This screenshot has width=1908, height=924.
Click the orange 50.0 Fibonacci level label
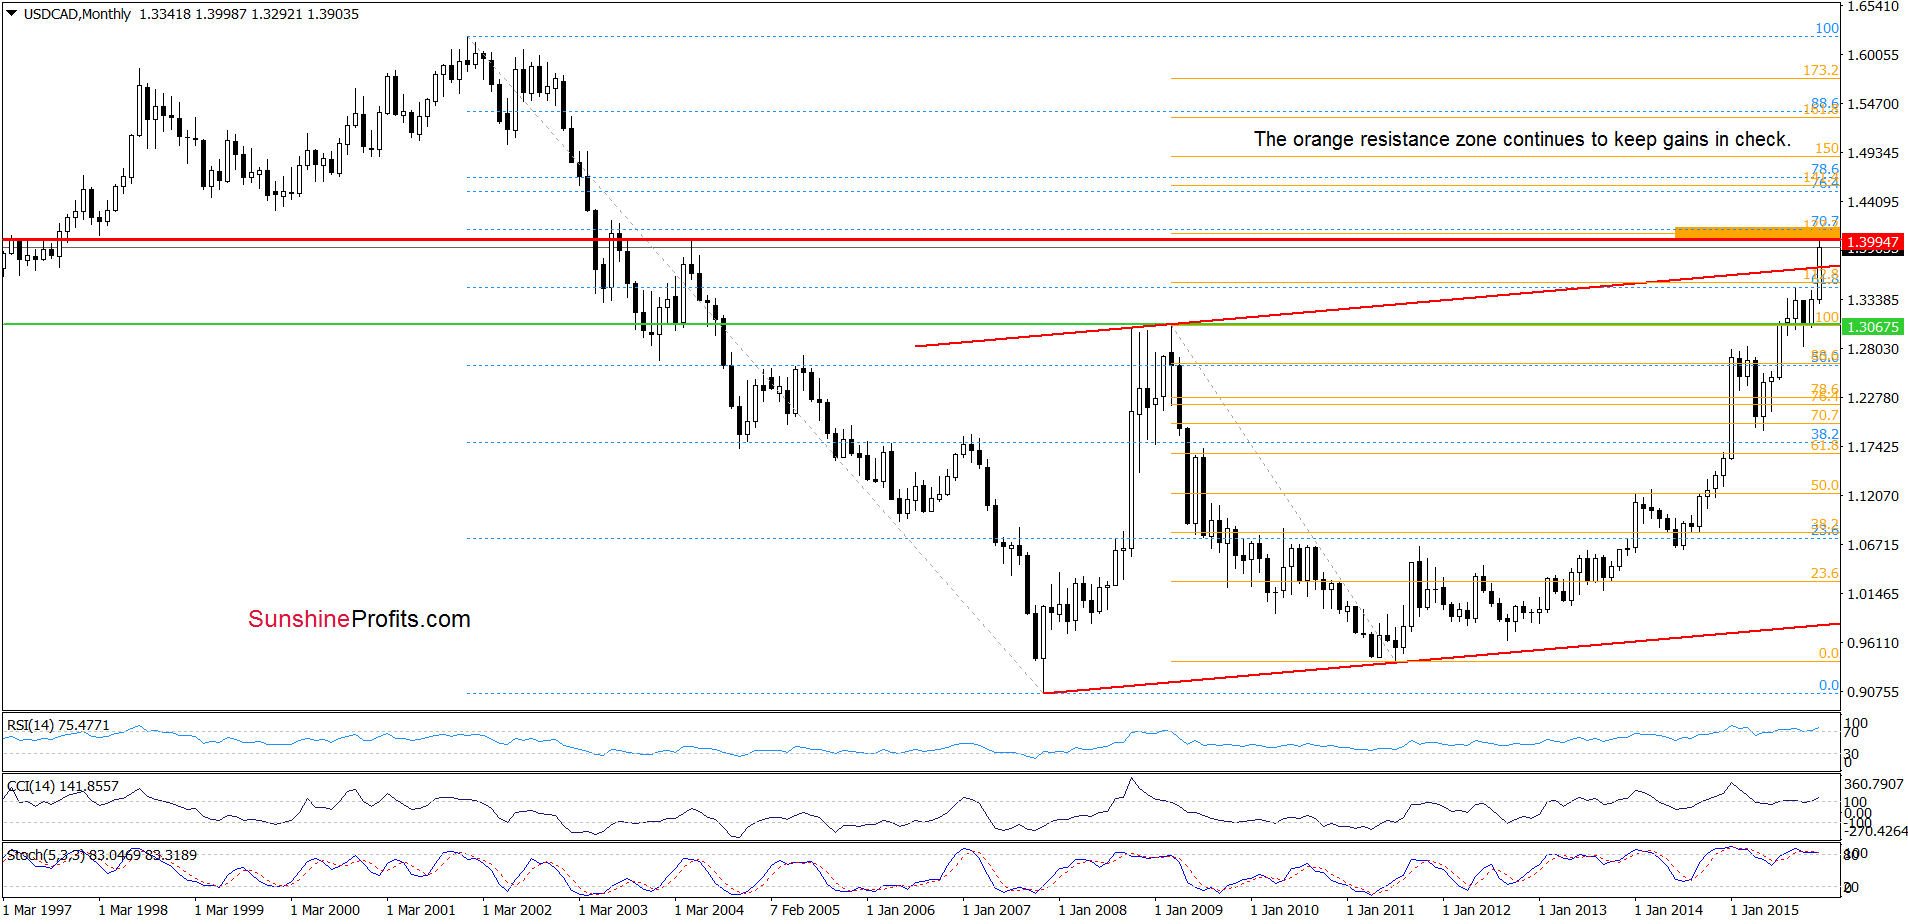click(1825, 485)
